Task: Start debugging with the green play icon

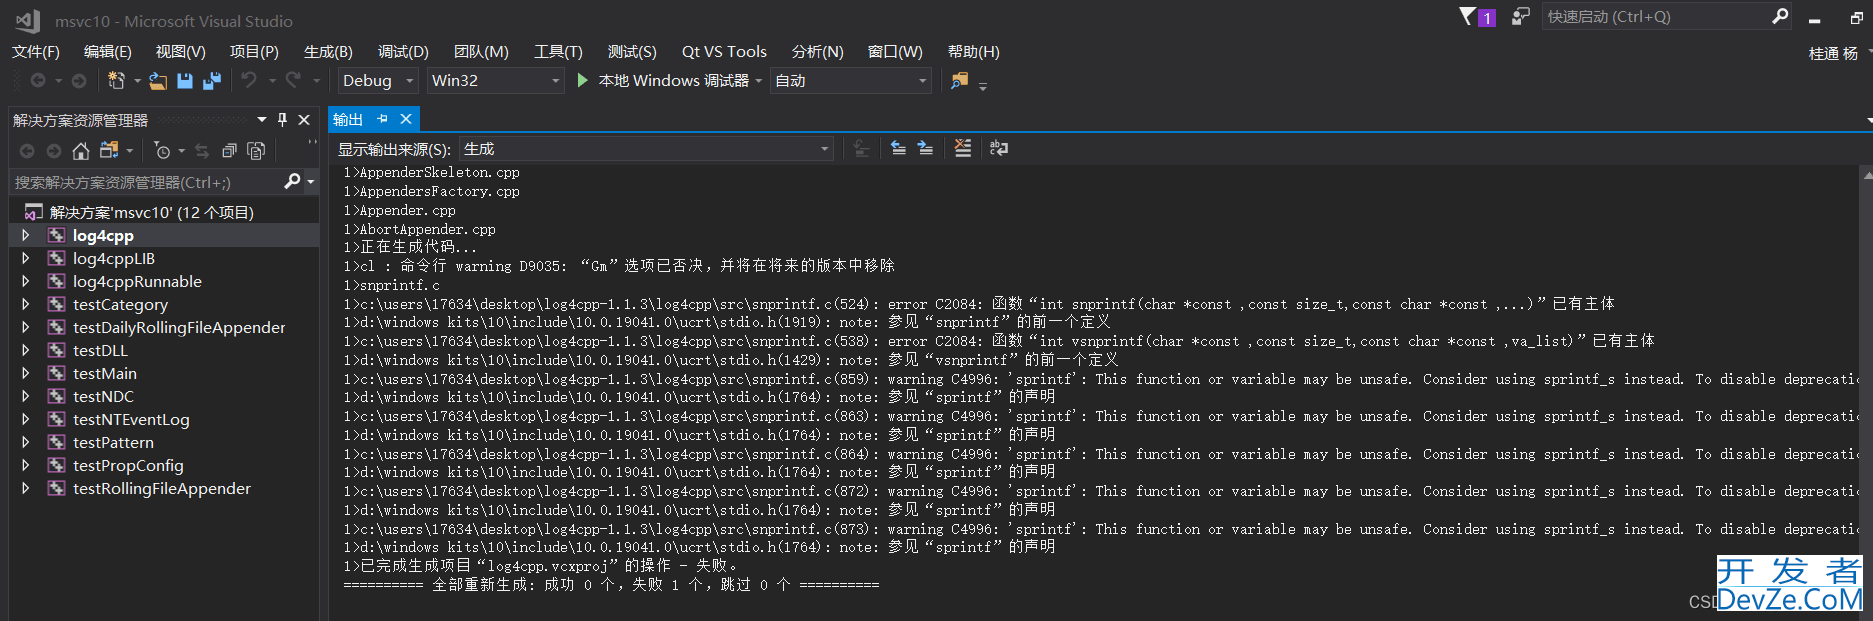Action: pyautogui.click(x=583, y=80)
